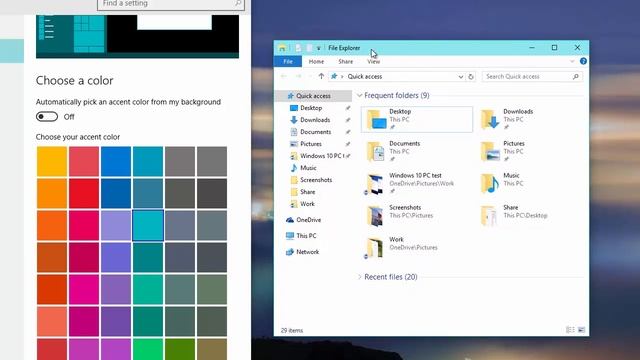The height and width of the screenshot is (360, 640).
Task: Click the Properties icon in title bar toolbar
Action: coord(298,48)
